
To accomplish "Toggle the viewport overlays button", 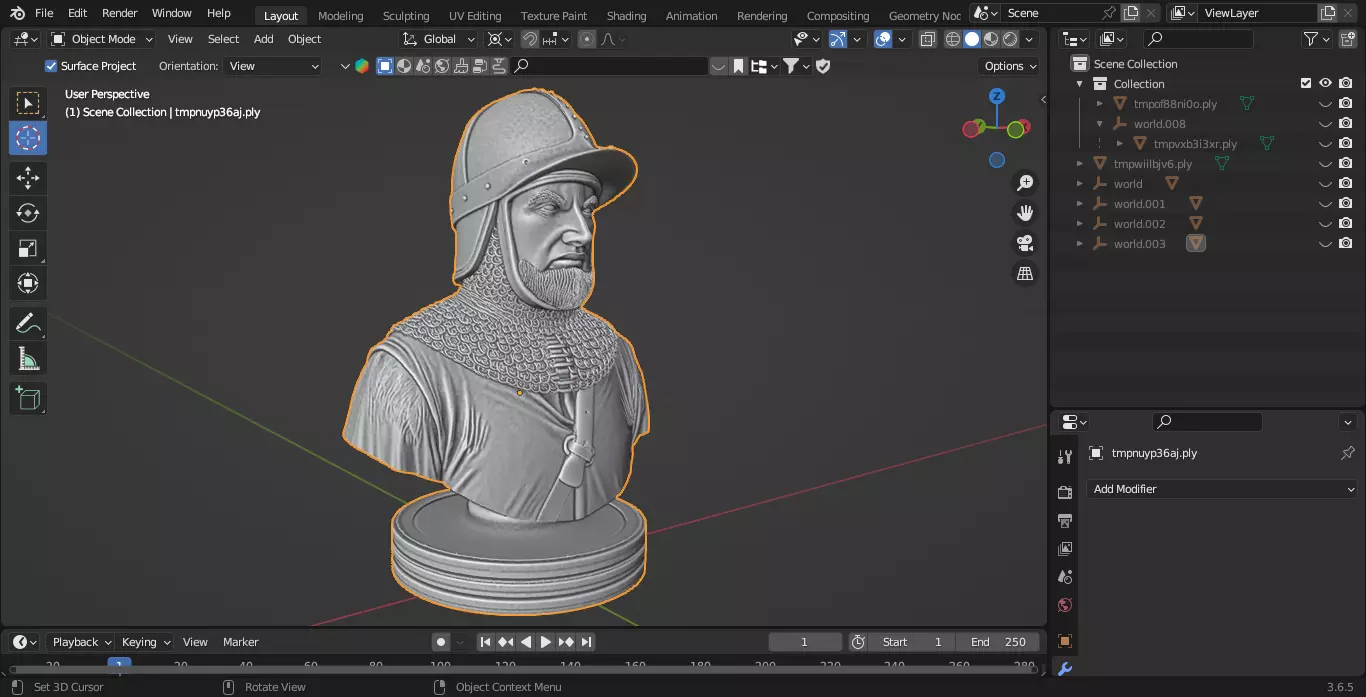I will 883,39.
